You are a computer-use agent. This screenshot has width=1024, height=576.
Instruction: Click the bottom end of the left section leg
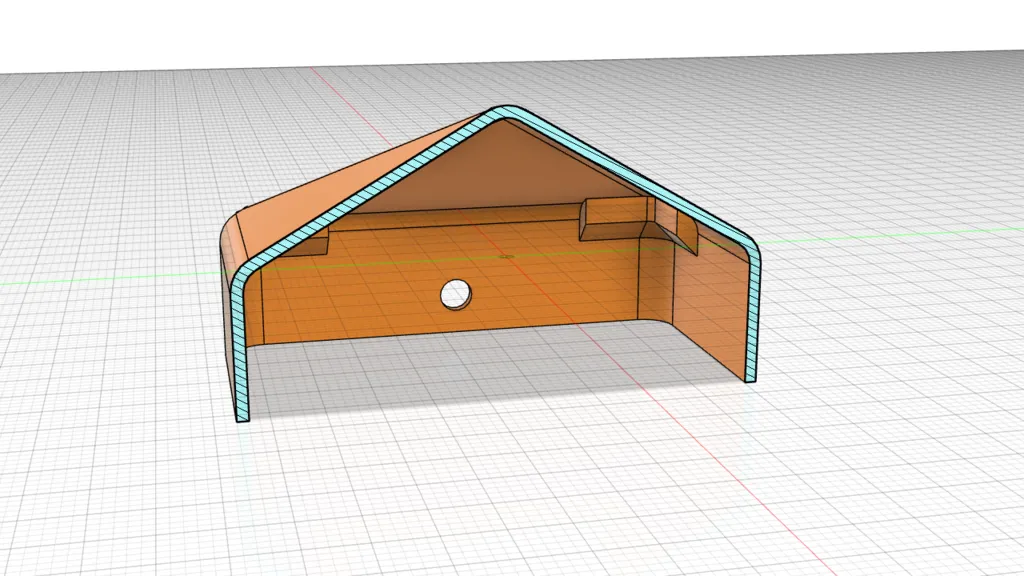click(241, 417)
